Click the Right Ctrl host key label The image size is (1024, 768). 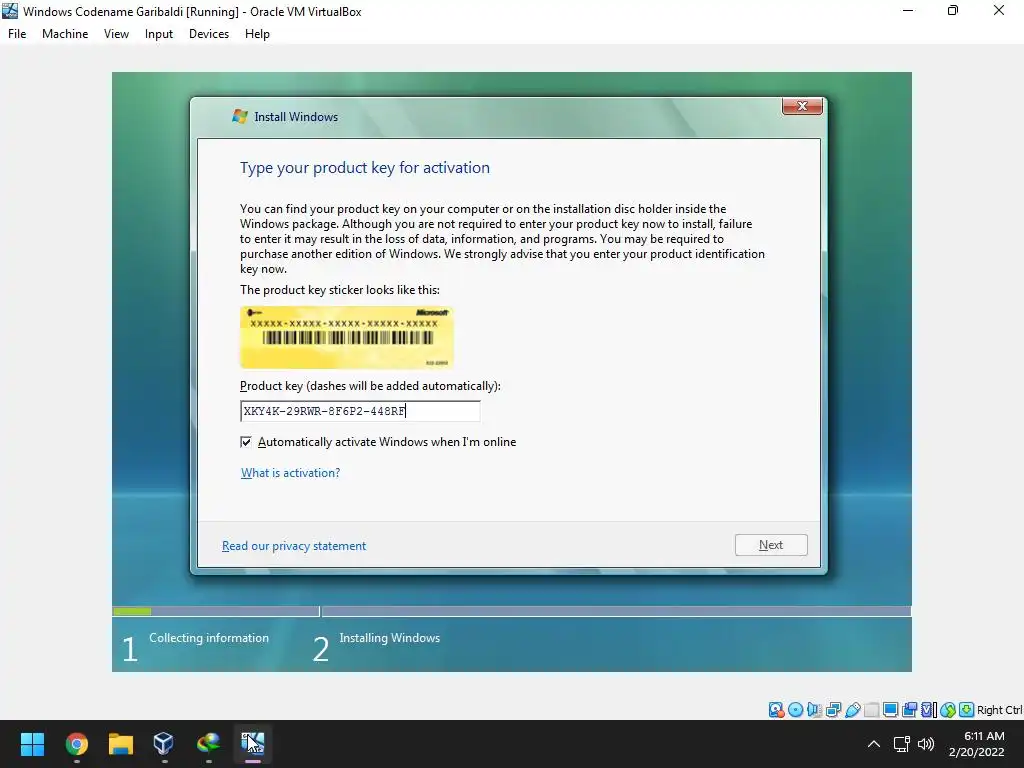click(x=1000, y=710)
